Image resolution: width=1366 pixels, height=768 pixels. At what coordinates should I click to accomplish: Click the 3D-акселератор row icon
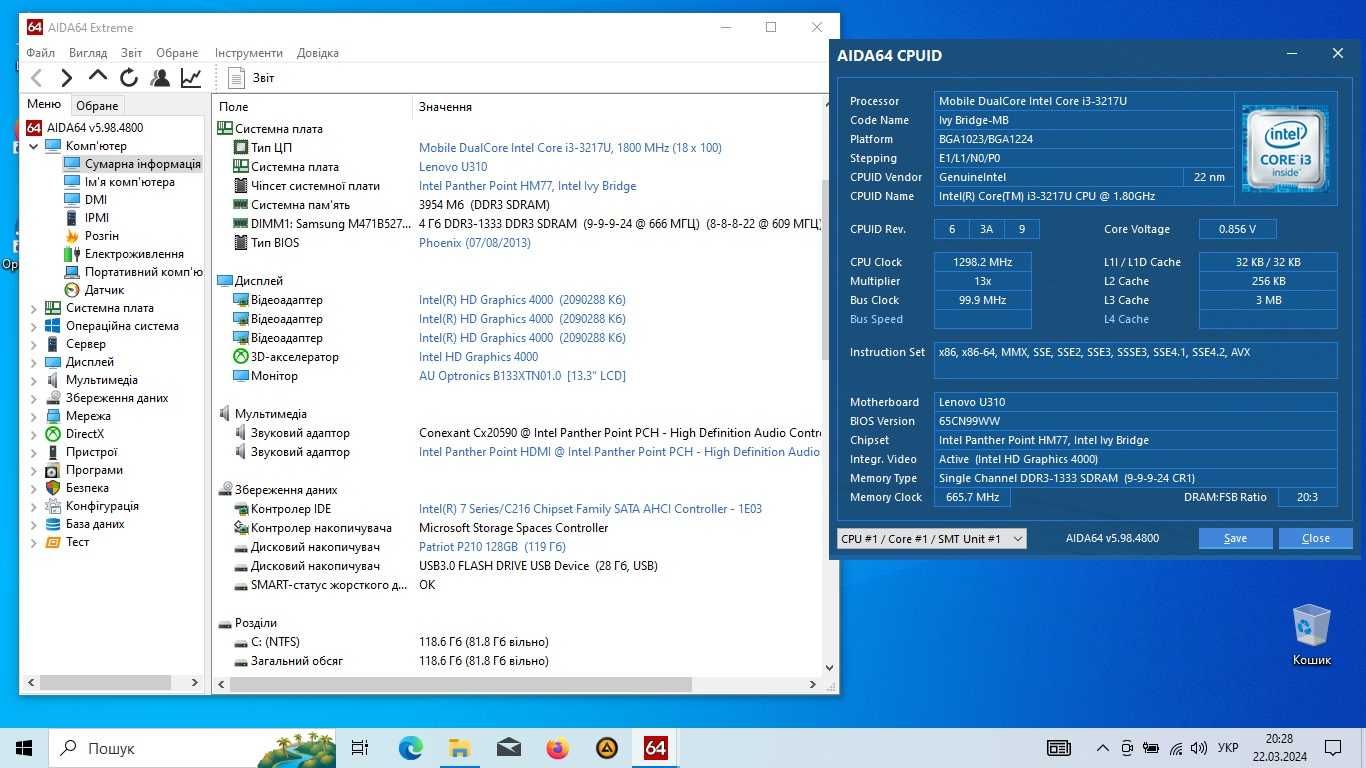tap(241, 357)
